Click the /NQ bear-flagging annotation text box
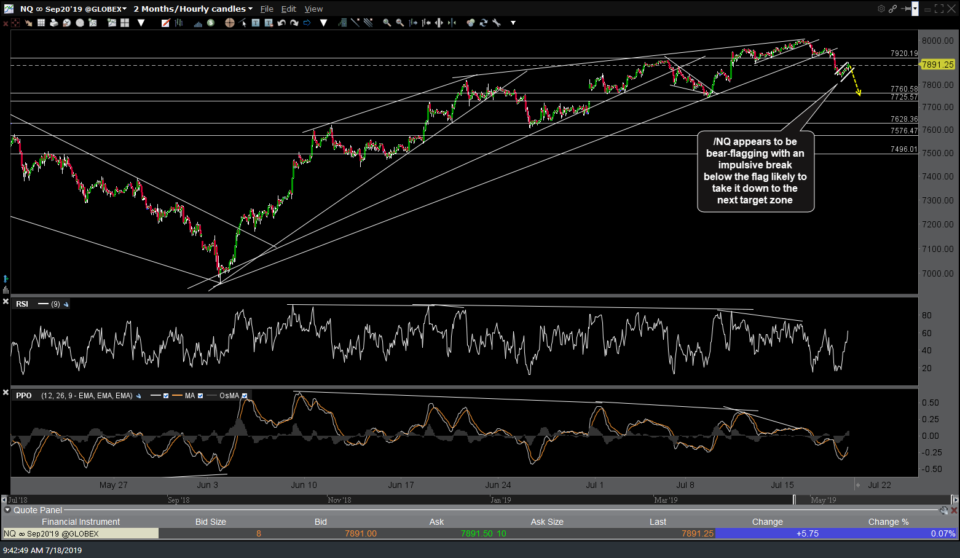 click(756, 171)
